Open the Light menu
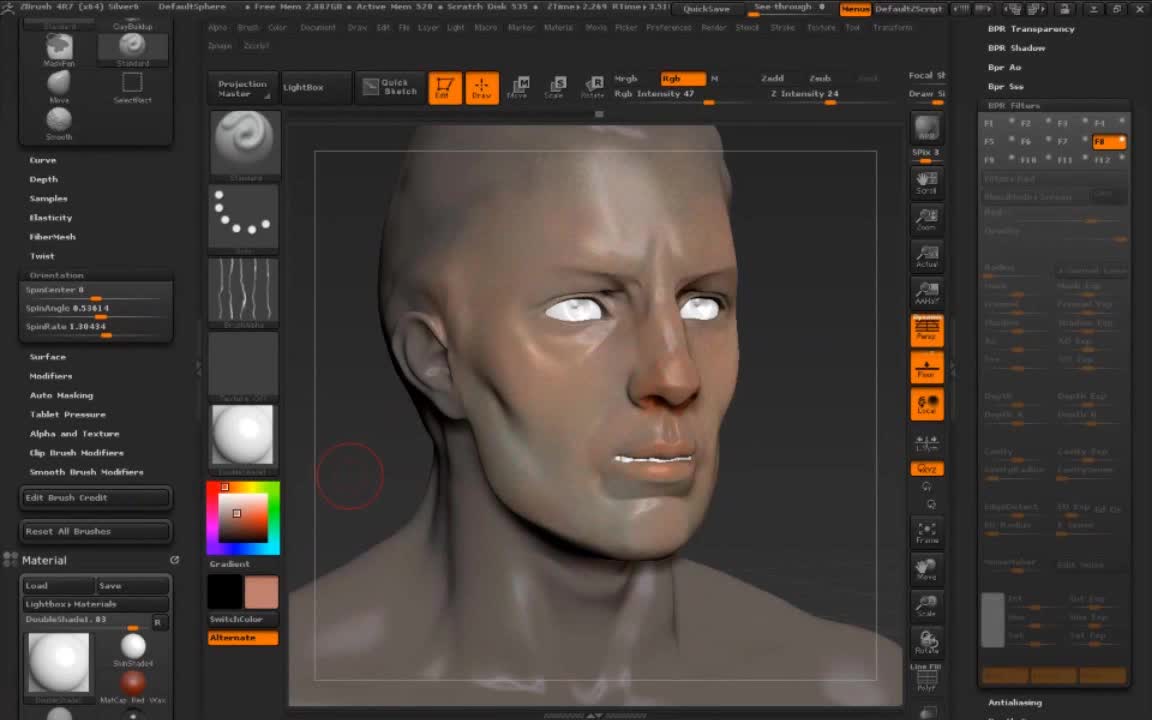Image resolution: width=1152 pixels, height=720 pixels. pos(456,28)
